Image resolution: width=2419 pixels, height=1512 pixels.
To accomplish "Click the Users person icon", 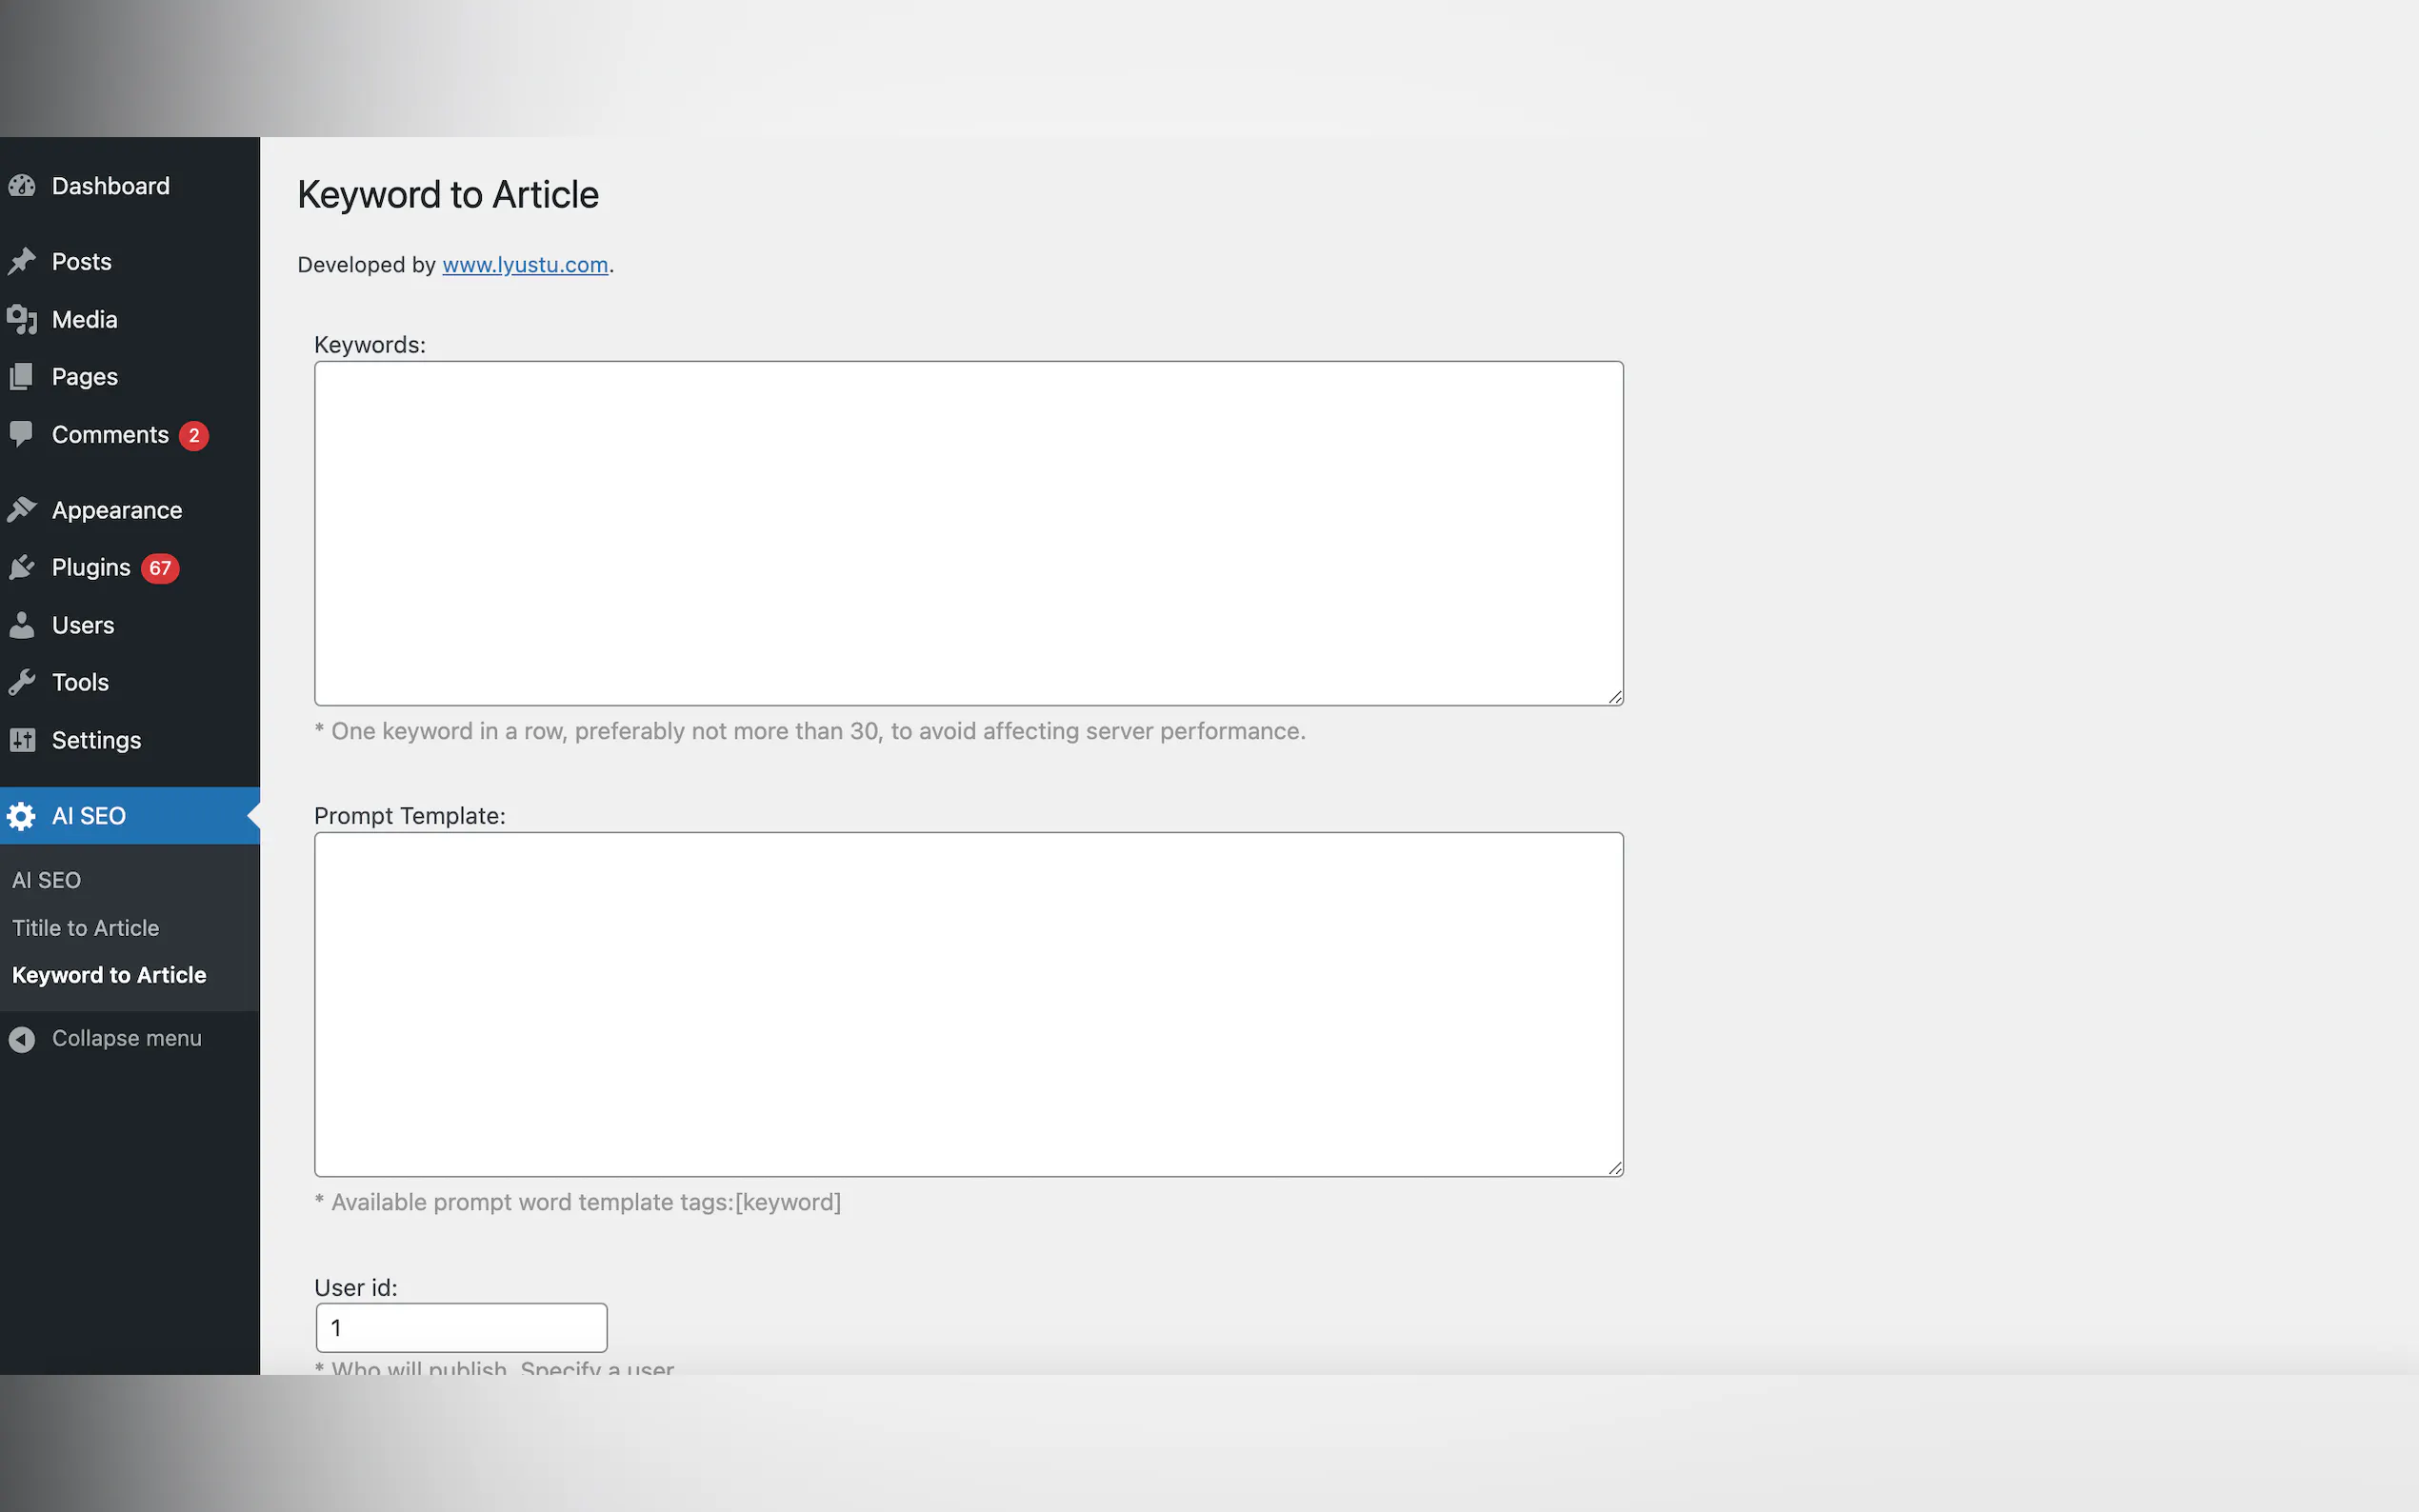I will click(22, 626).
